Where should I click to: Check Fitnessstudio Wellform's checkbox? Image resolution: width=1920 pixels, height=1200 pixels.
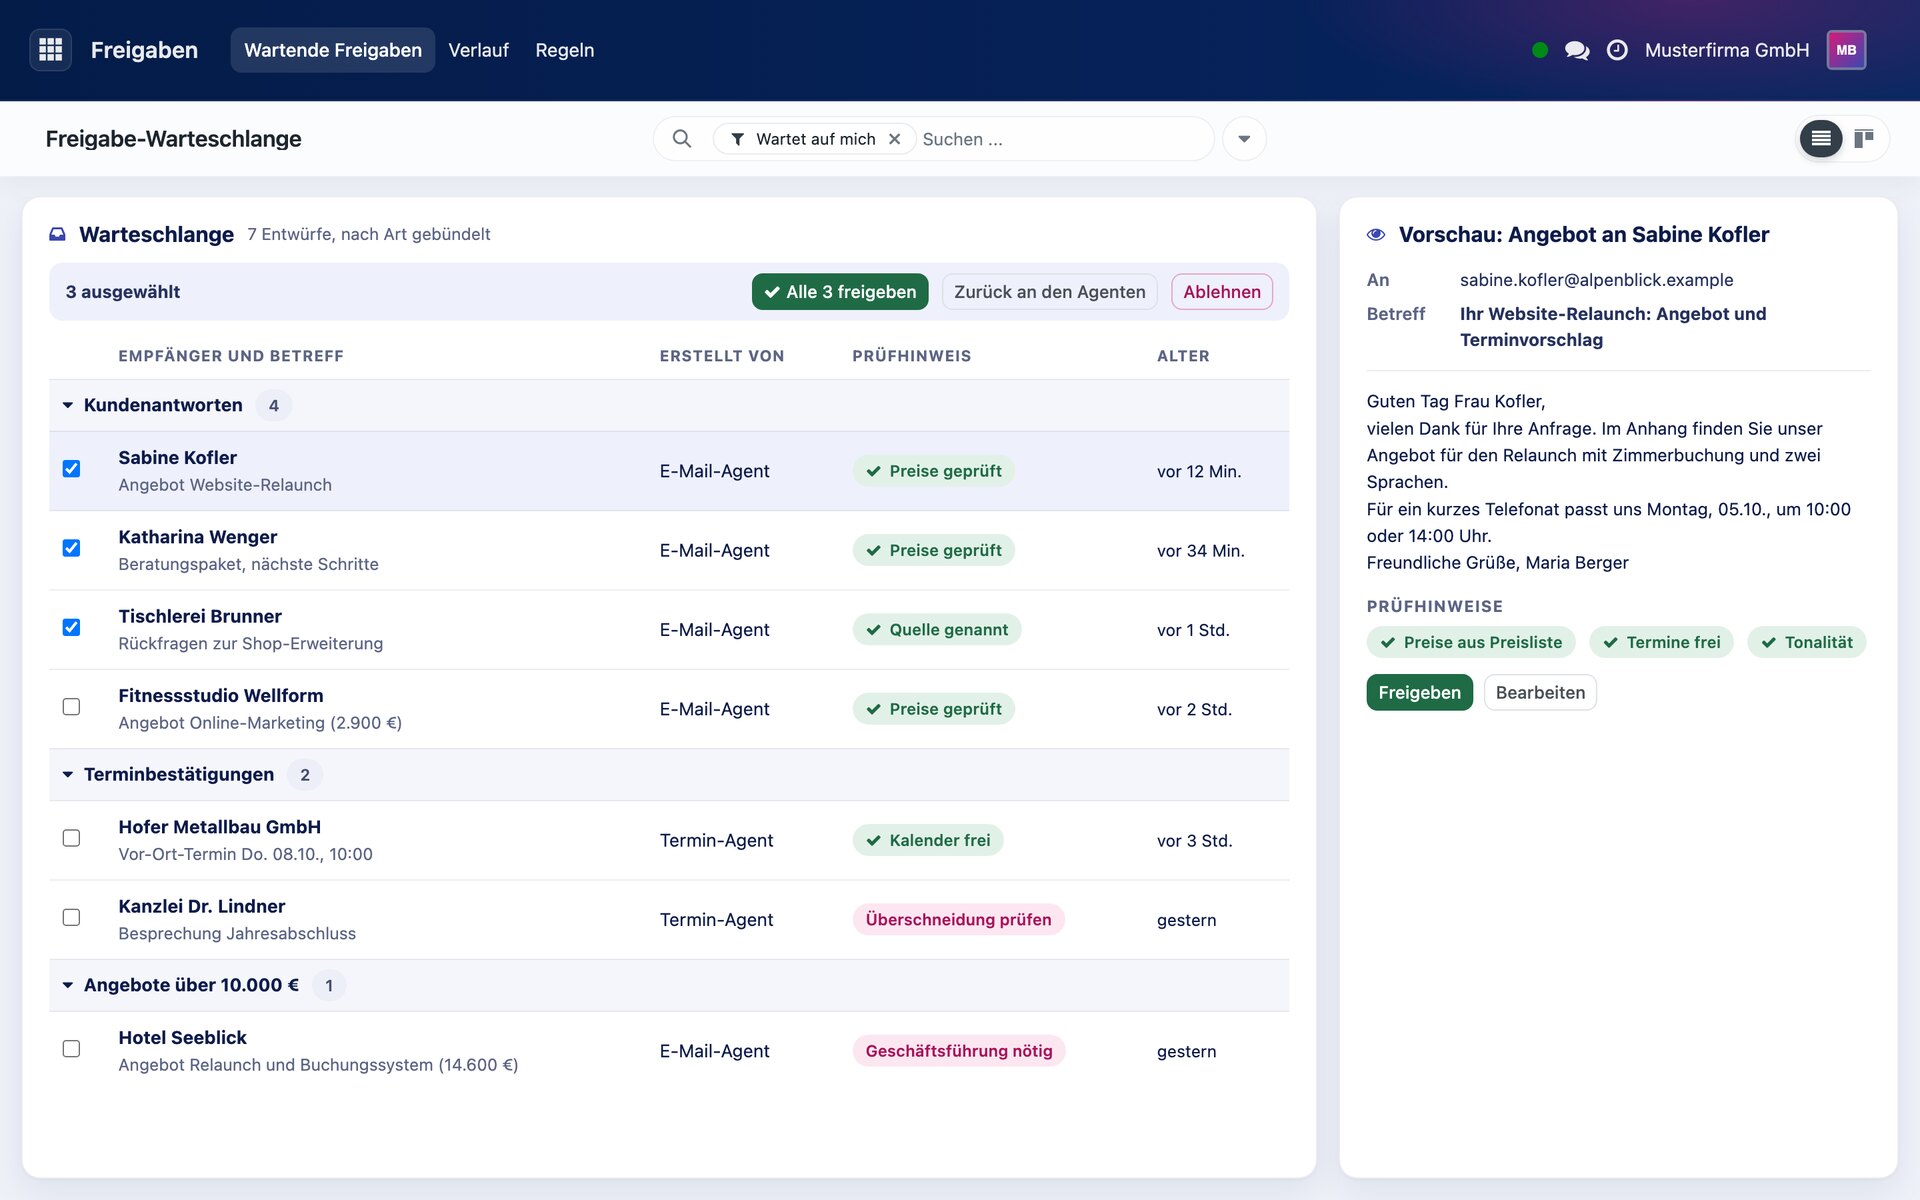(71, 706)
